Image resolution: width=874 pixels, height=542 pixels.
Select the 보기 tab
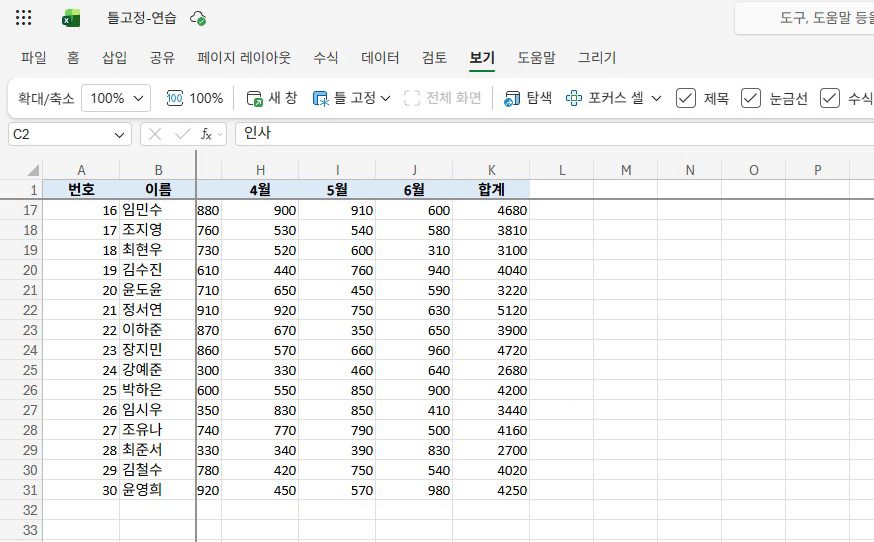[482, 57]
